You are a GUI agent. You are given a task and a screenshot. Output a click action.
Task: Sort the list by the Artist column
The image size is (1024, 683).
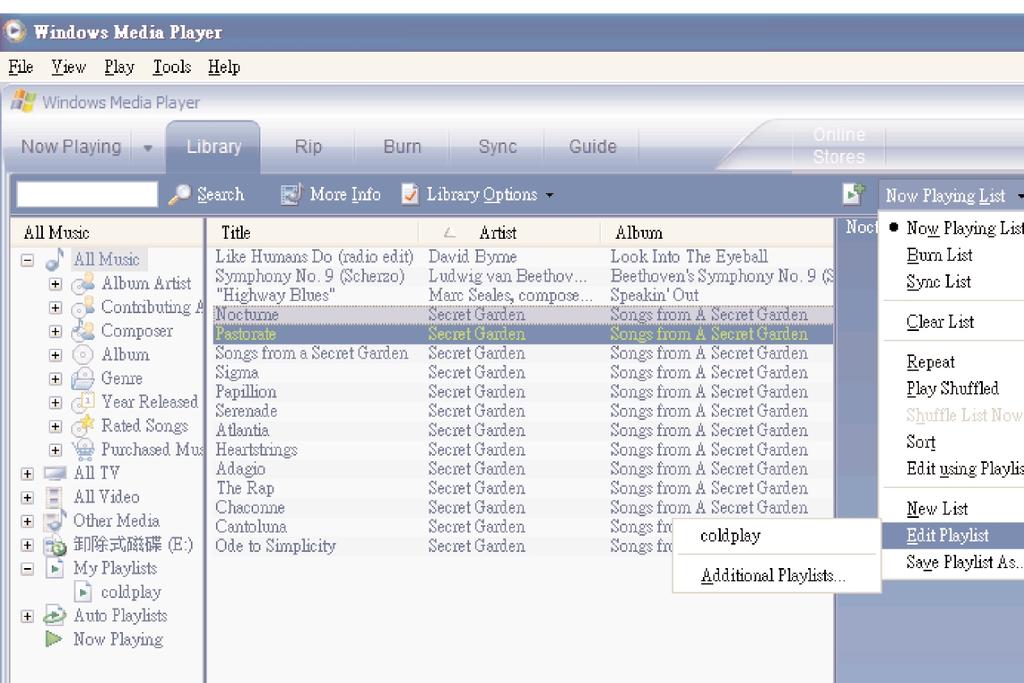509,232
